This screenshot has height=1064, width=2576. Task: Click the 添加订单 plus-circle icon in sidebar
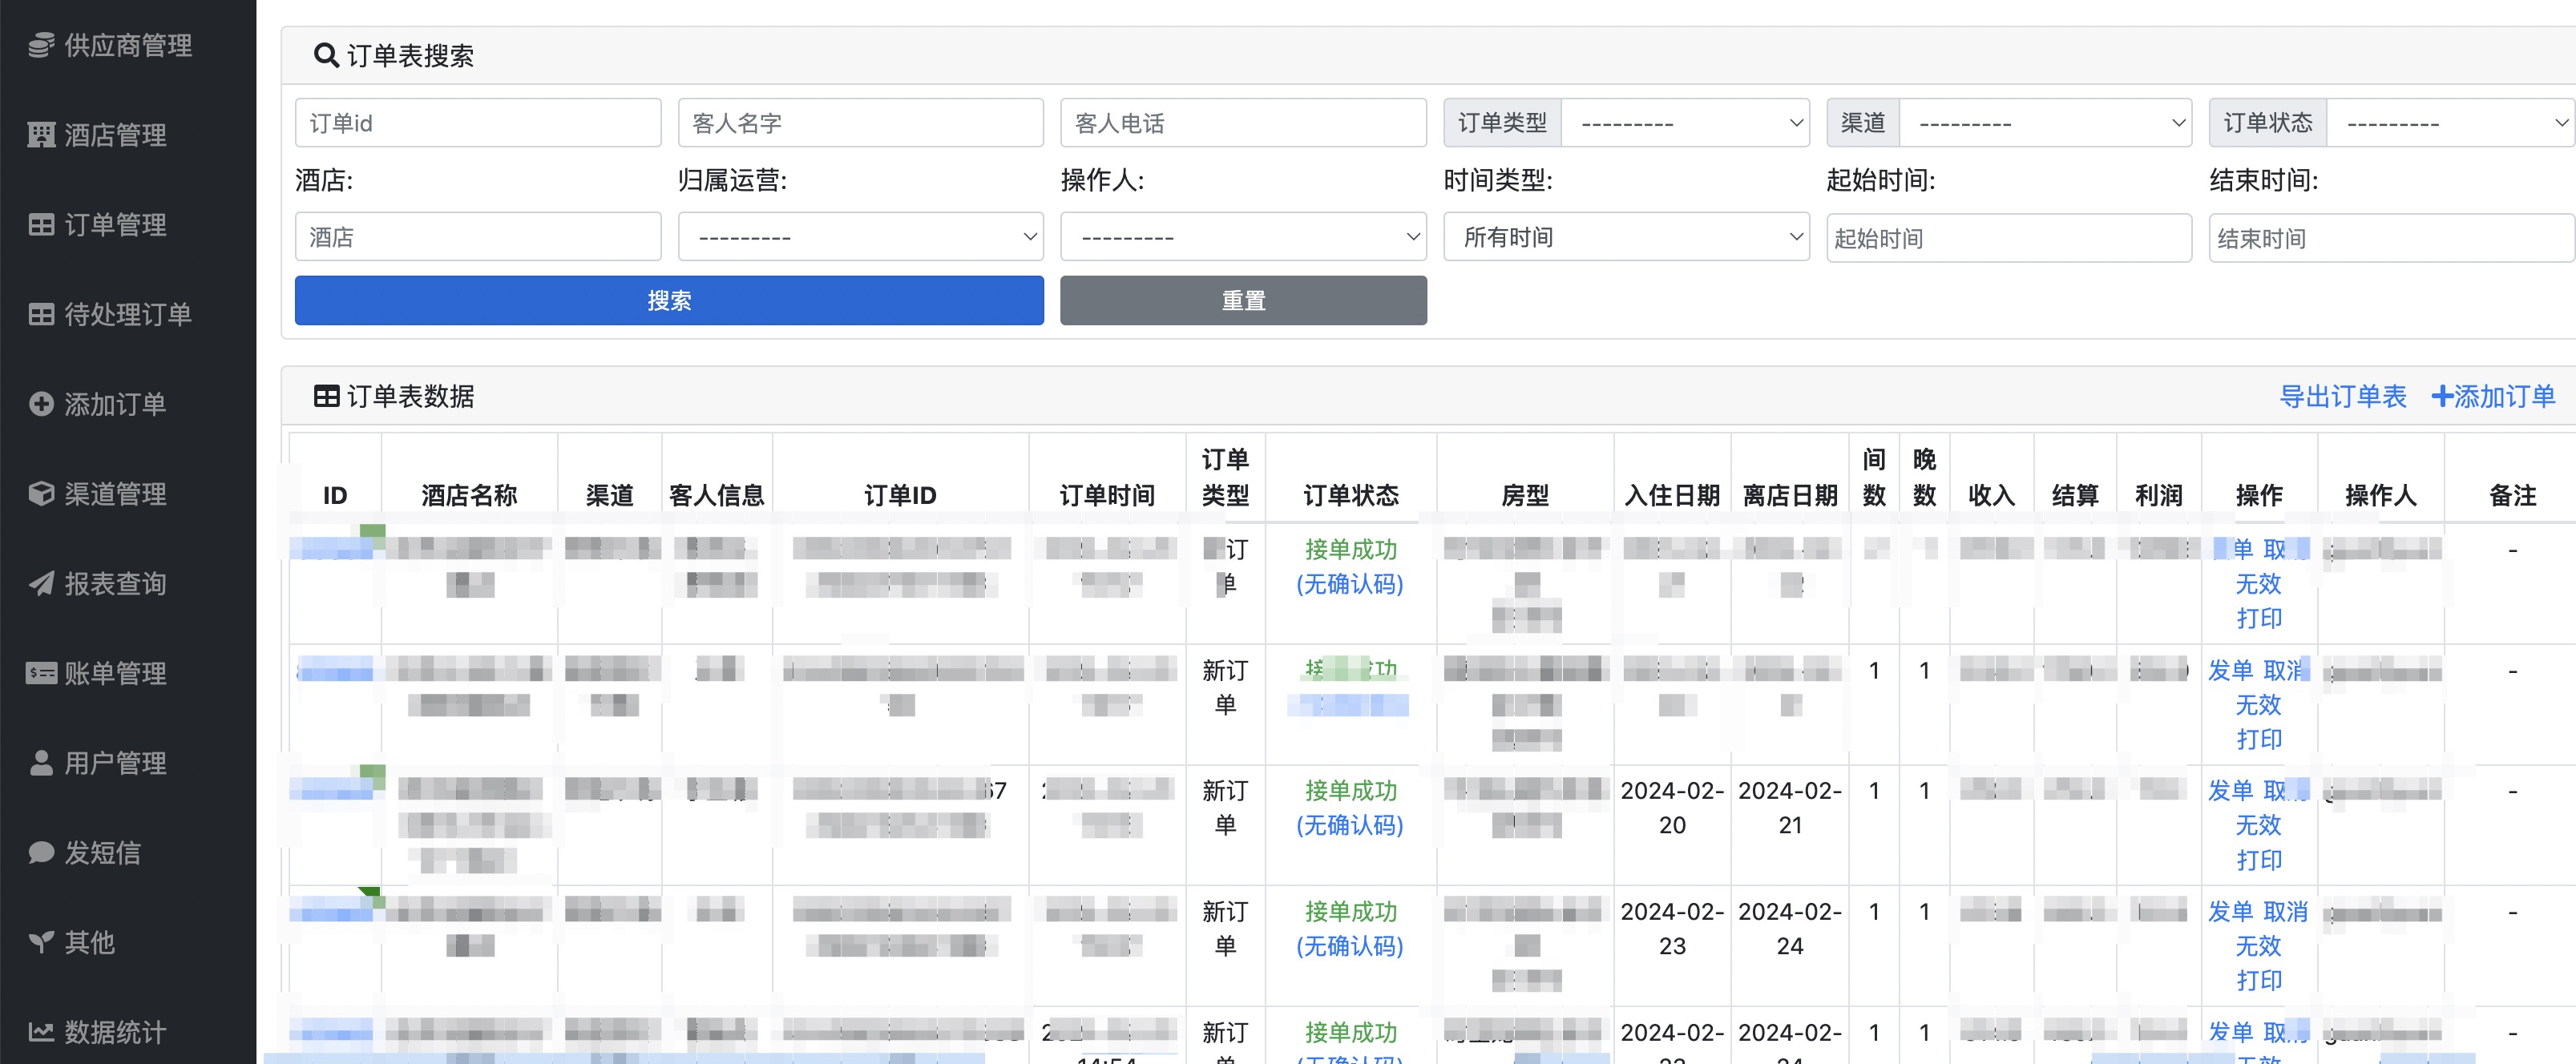coord(41,404)
